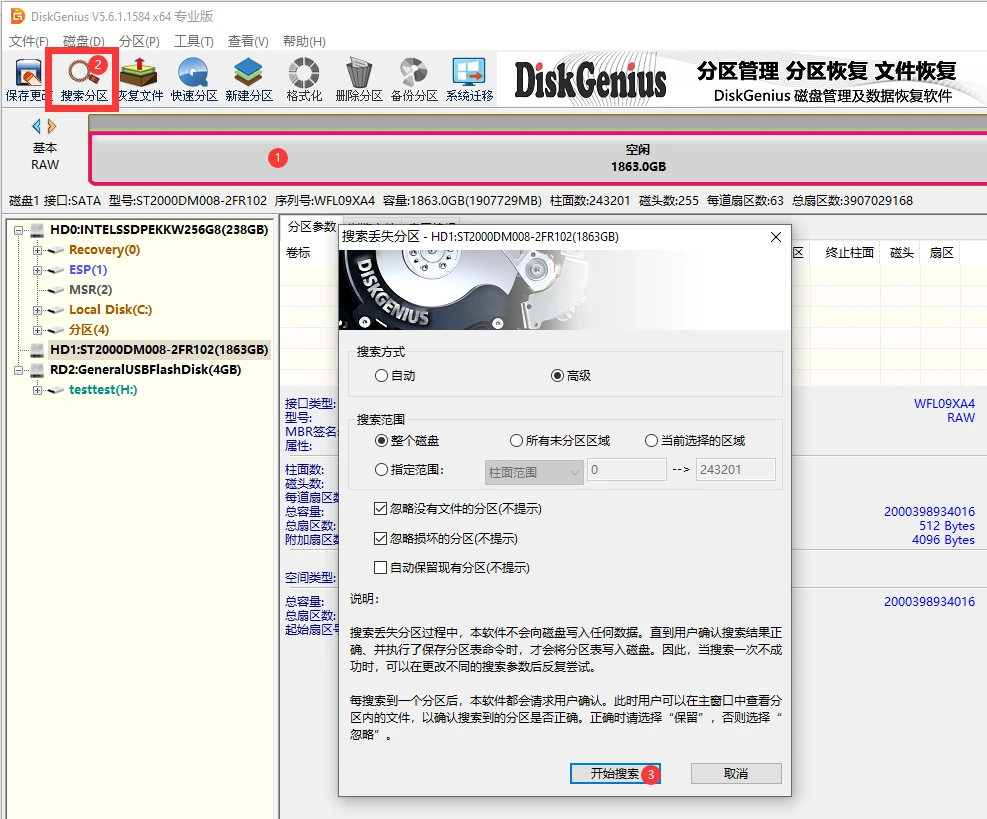
Task: Select the 删除分区 trash icon
Action: (x=359, y=80)
